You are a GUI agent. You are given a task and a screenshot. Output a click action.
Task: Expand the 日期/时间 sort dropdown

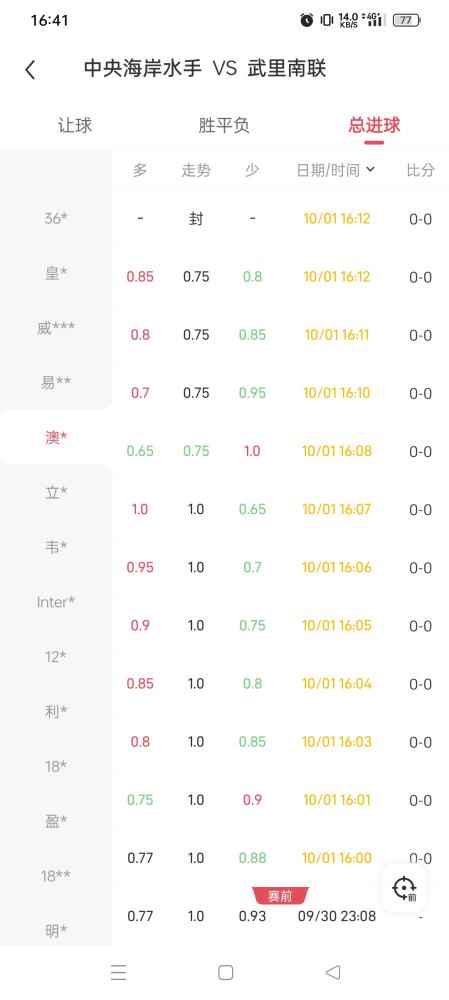tap(335, 170)
